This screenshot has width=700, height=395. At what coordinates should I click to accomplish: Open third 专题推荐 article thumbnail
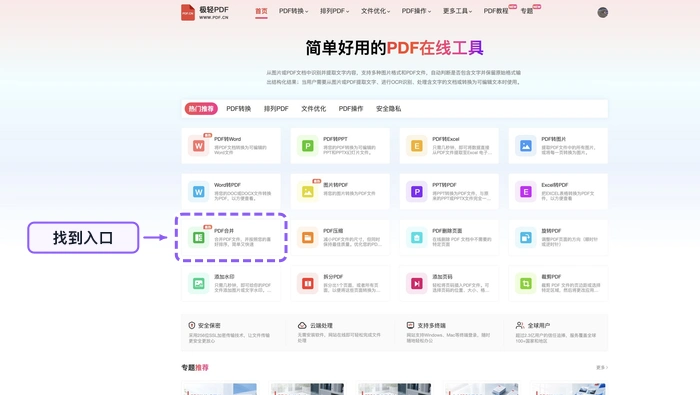(x=394, y=388)
